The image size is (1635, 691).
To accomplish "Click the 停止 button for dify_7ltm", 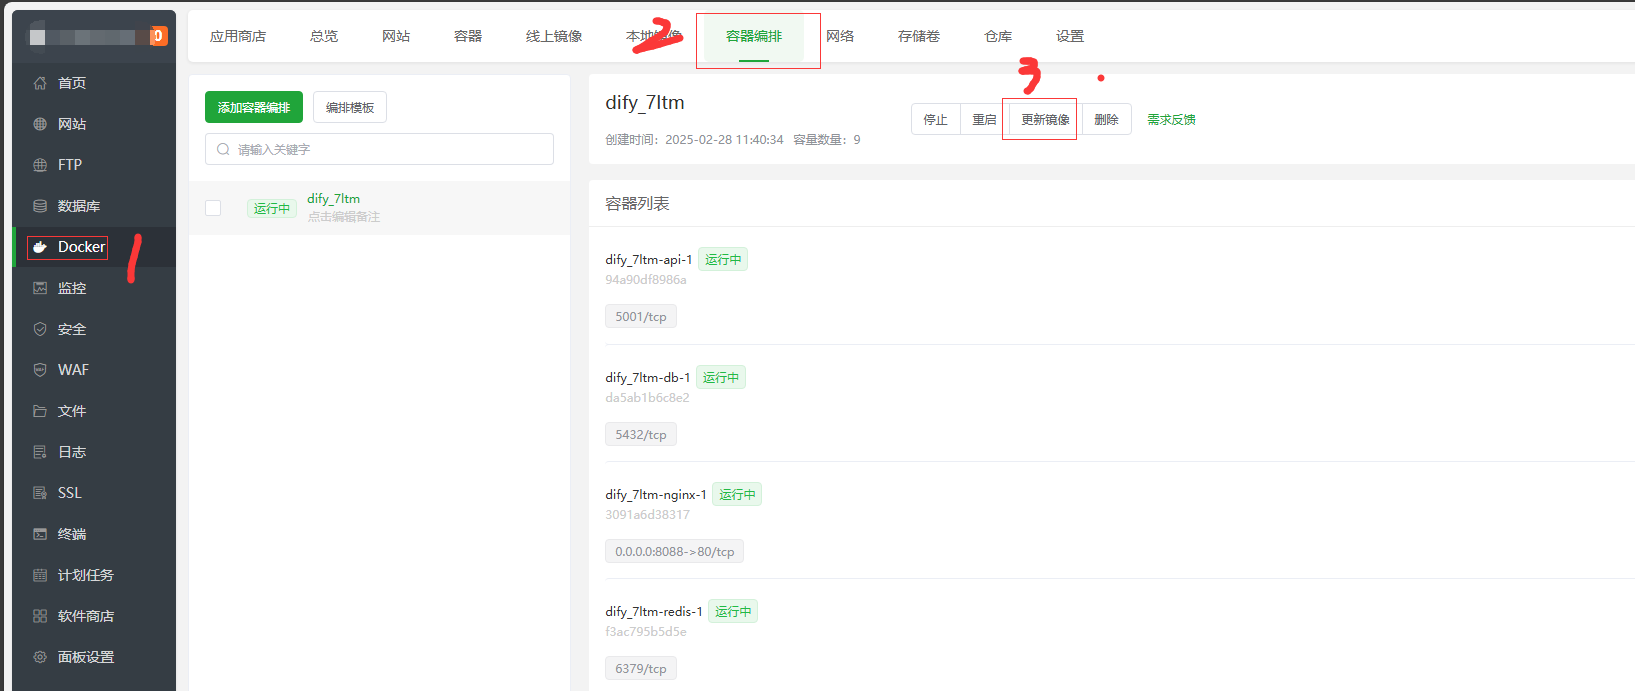I will (935, 119).
